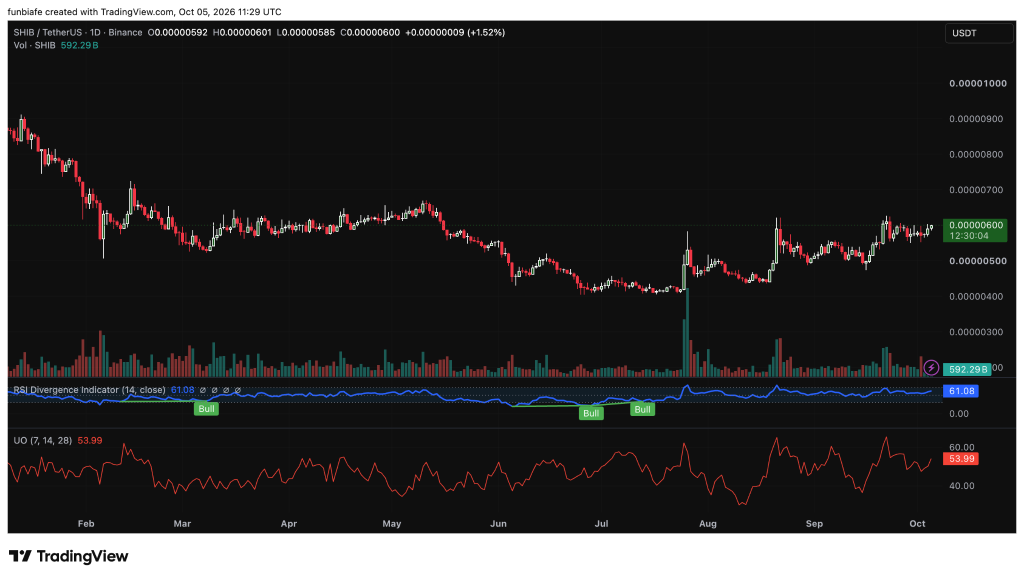Click the 53.99 value in UO legend
Screen dimensions: 1024x579
pos(90,441)
